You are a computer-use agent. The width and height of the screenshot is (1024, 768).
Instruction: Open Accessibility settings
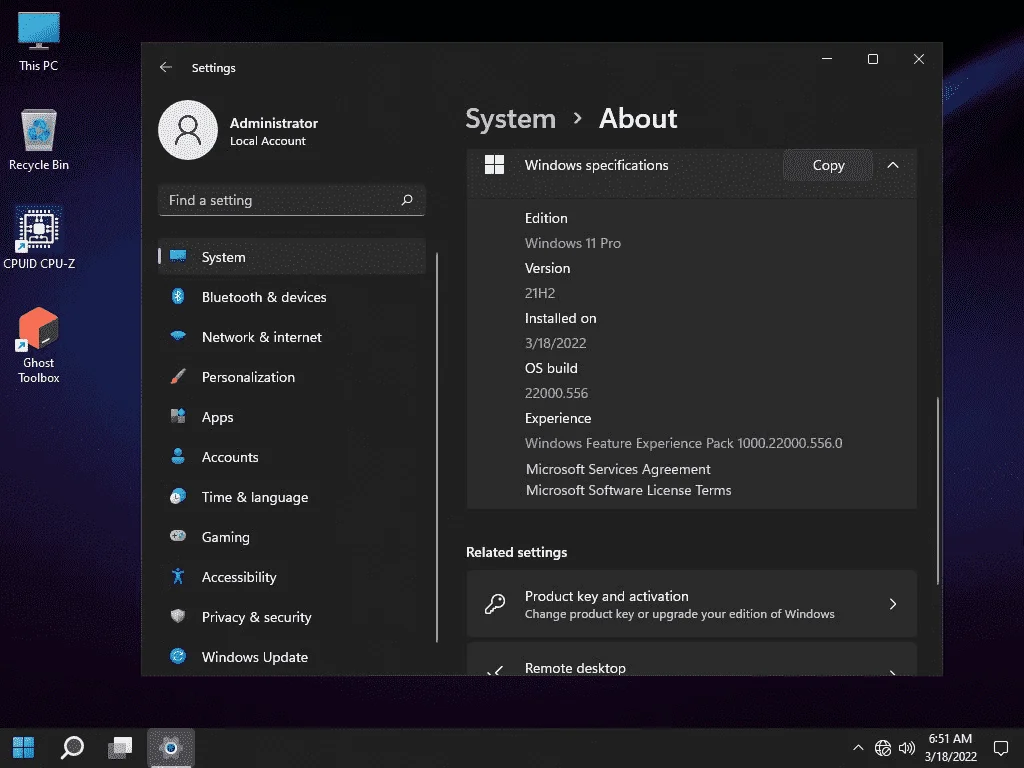(x=292, y=577)
